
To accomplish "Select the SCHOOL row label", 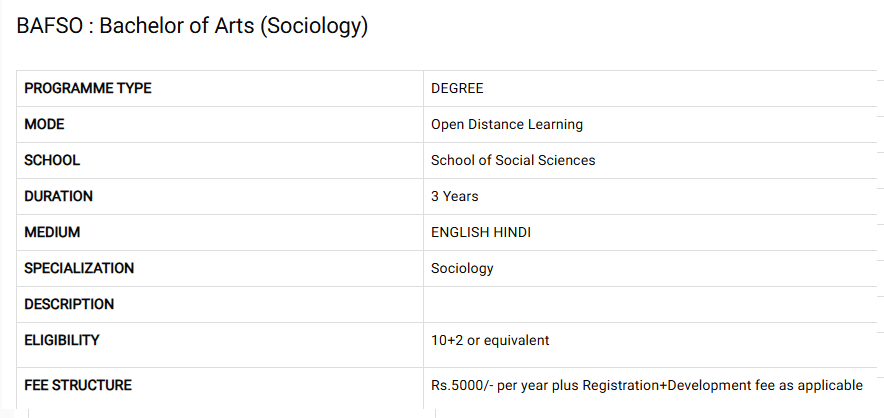I will pos(52,160).
